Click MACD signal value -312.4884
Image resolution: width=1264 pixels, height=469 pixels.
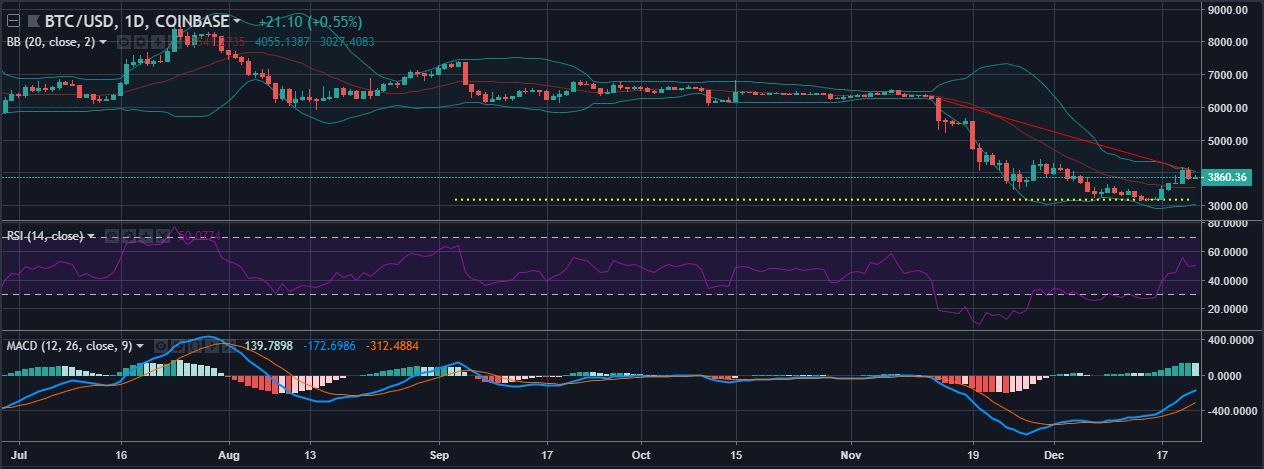[x=392, y=346]
